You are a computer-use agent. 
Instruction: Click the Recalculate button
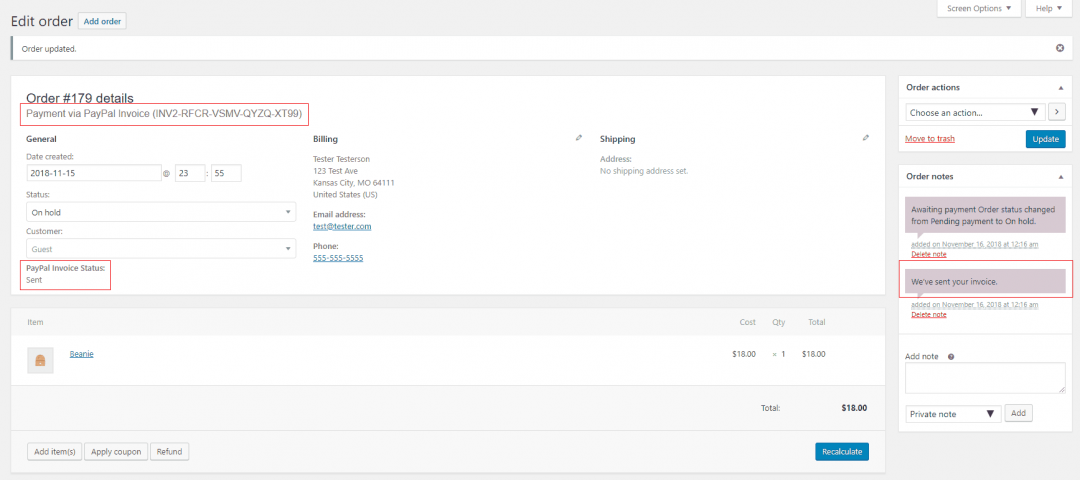point(842,451)
